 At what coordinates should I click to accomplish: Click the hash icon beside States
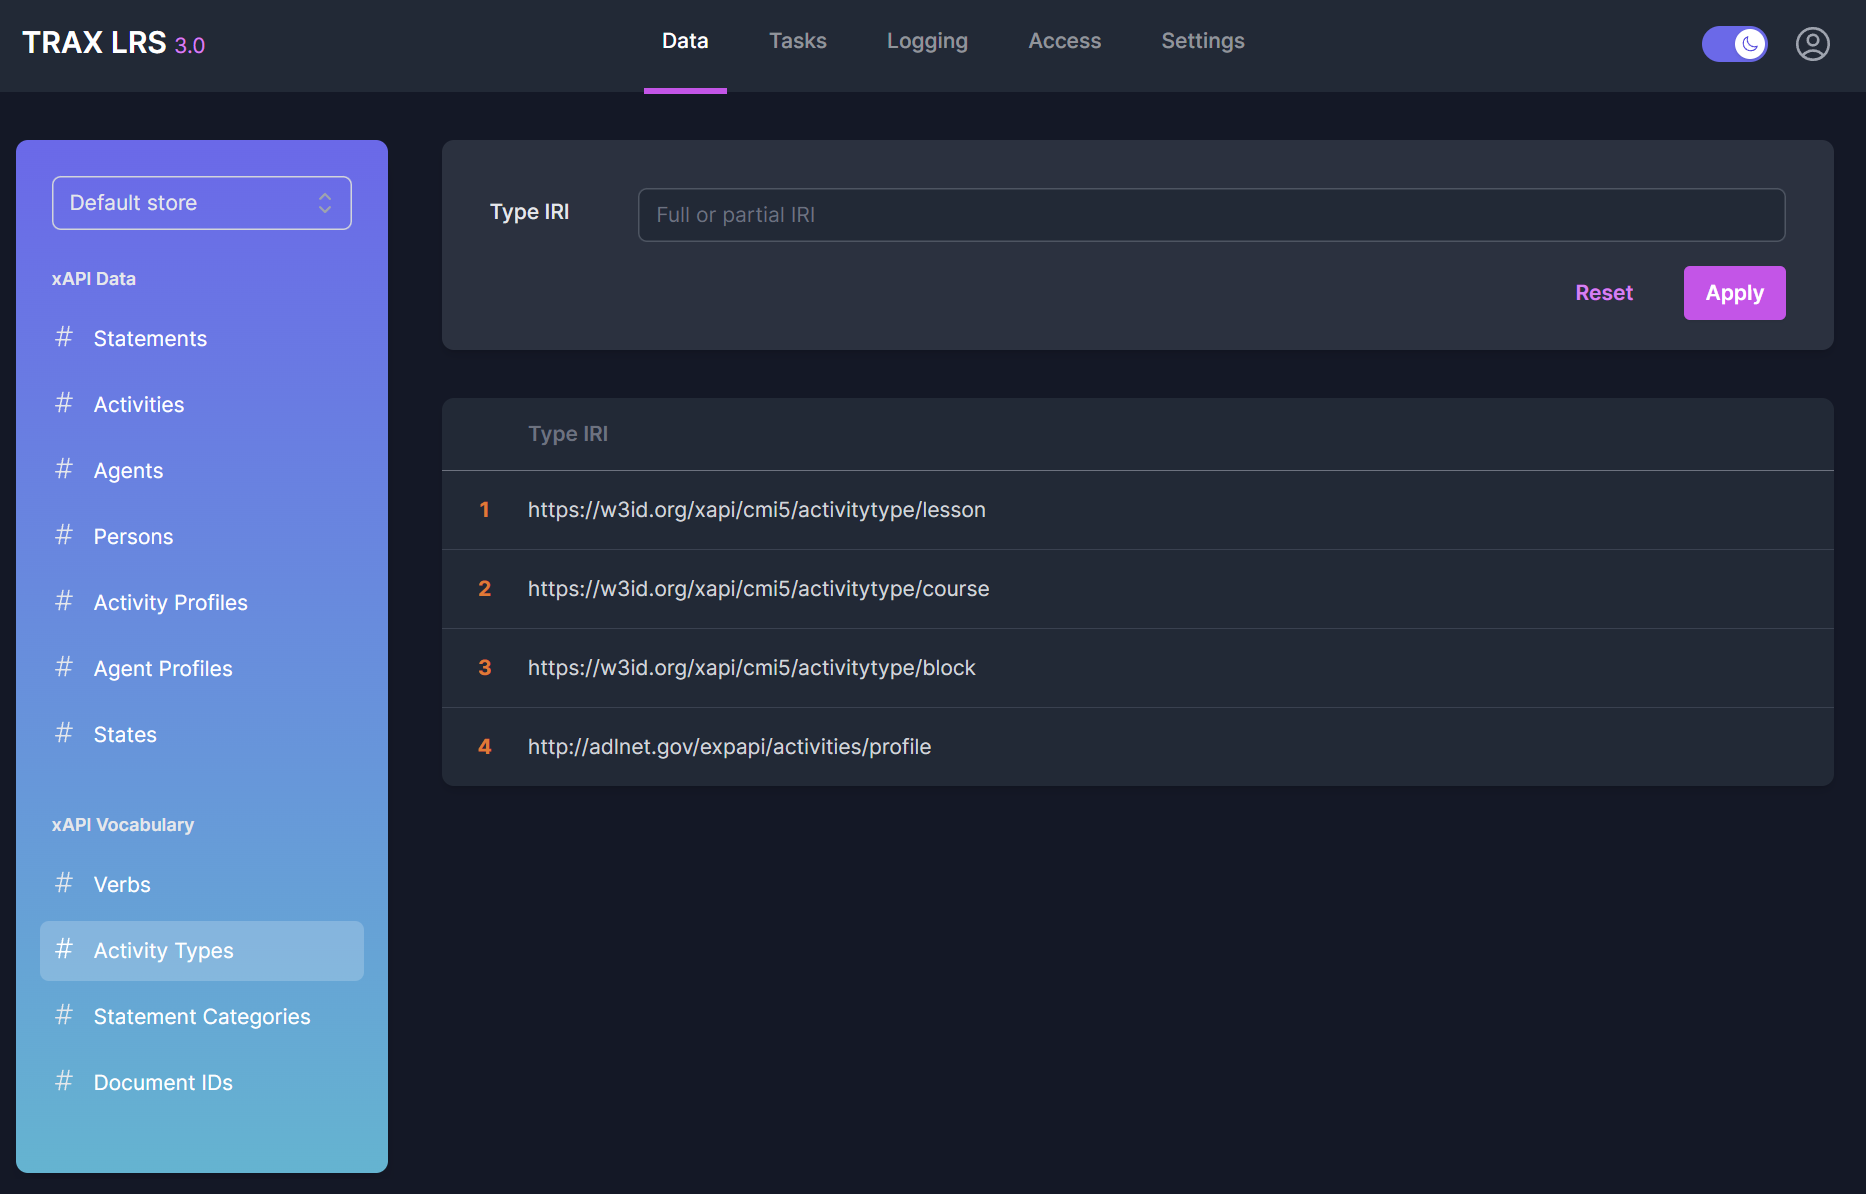64,734
